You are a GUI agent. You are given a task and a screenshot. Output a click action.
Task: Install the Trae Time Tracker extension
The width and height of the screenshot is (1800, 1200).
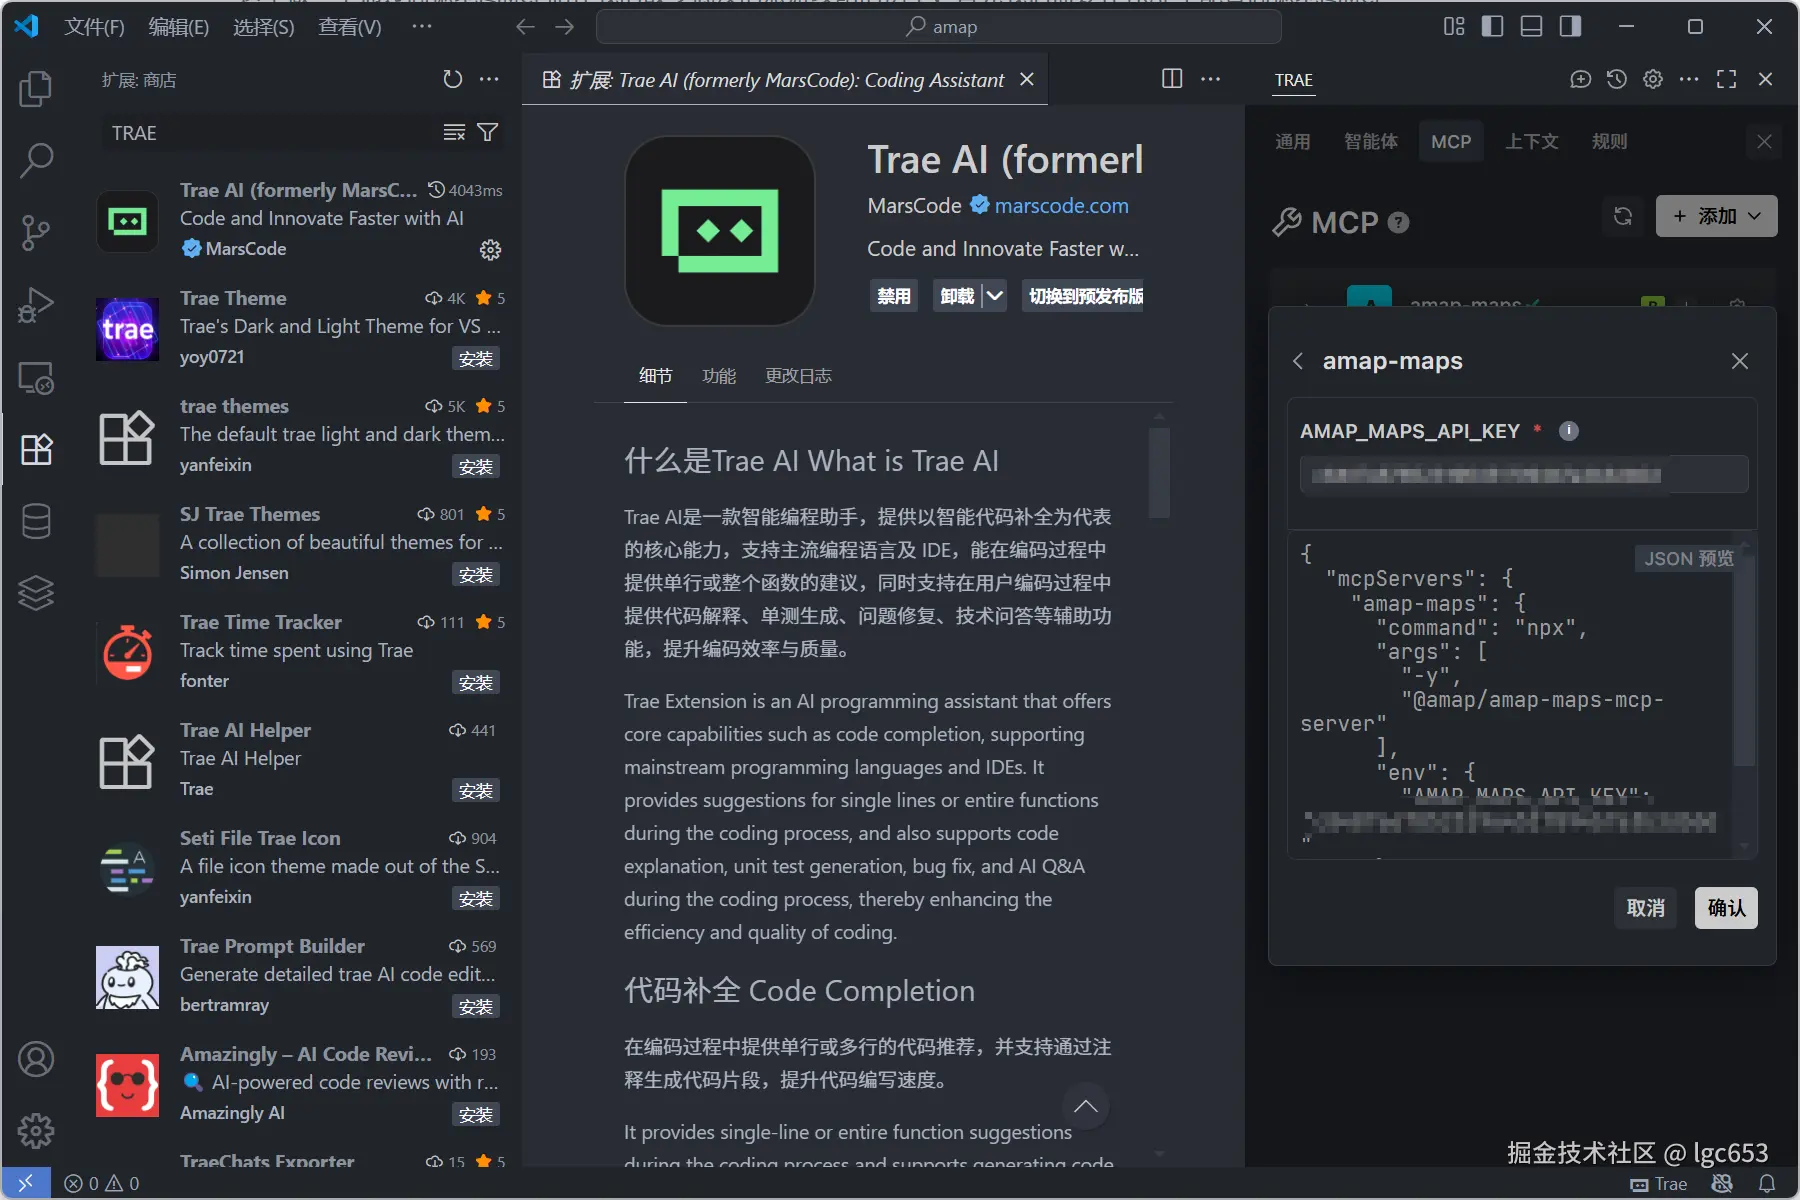tap(476, 683)
